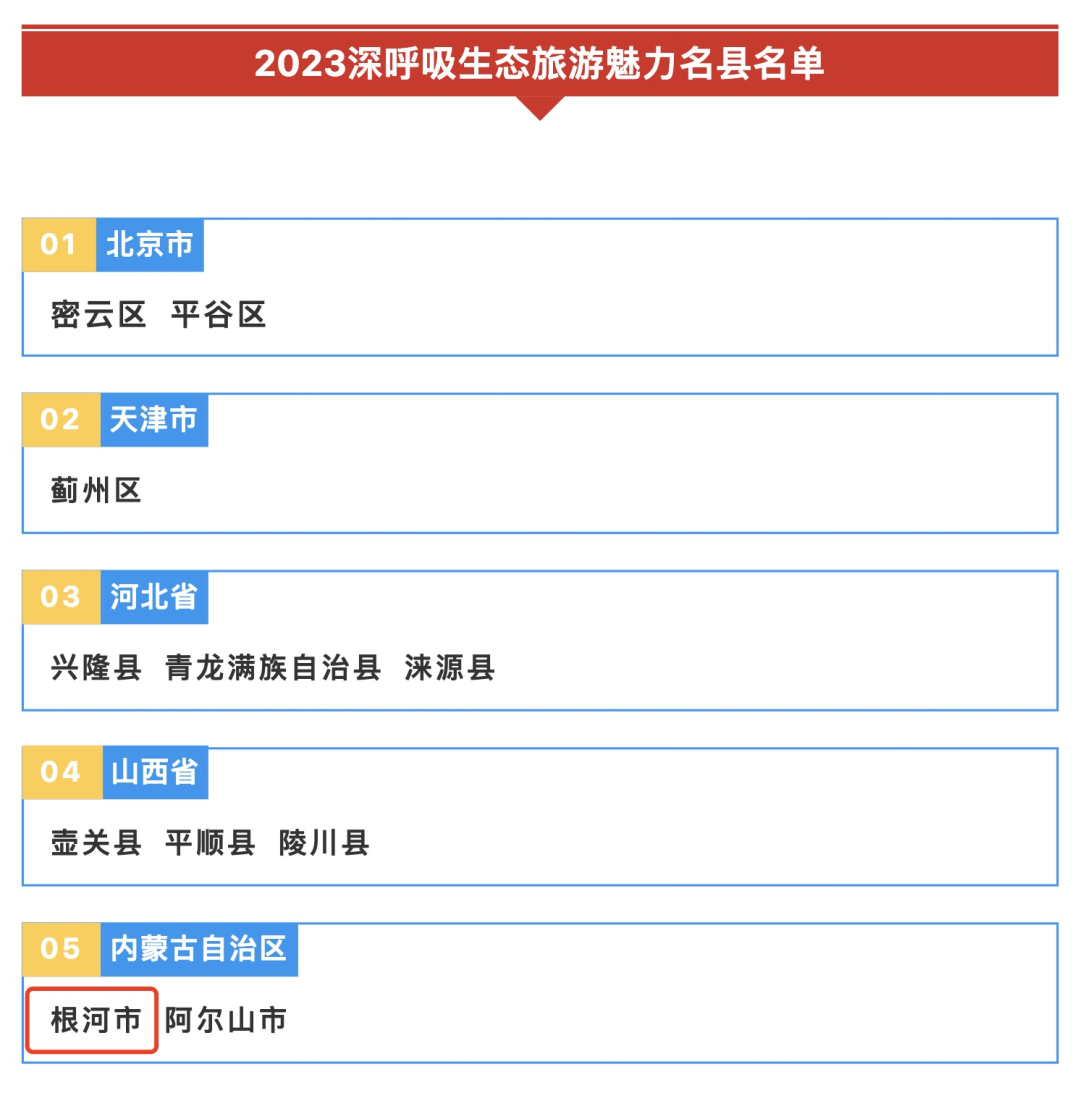The image size is (1080, 1093).
Task: Click the 2023深呼吸生态旅游魅力名县名单 title banner
Action: point(540,62)
